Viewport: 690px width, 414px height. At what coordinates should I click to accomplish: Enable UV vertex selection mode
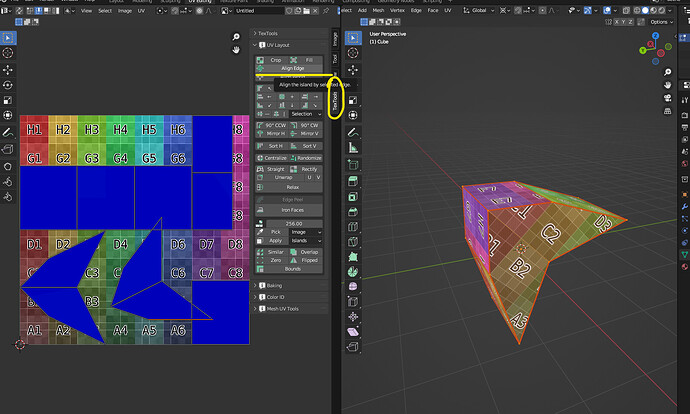(x=31, y=11)
